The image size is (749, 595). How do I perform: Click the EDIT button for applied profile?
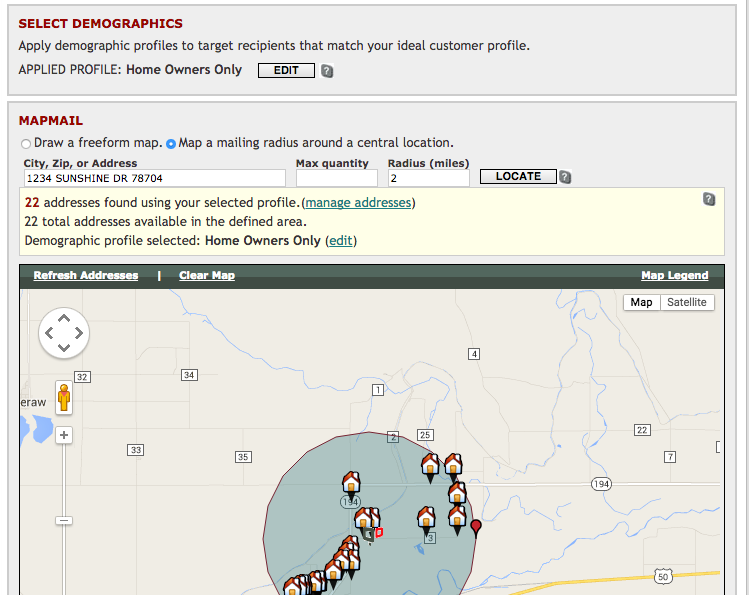[286, 70]
